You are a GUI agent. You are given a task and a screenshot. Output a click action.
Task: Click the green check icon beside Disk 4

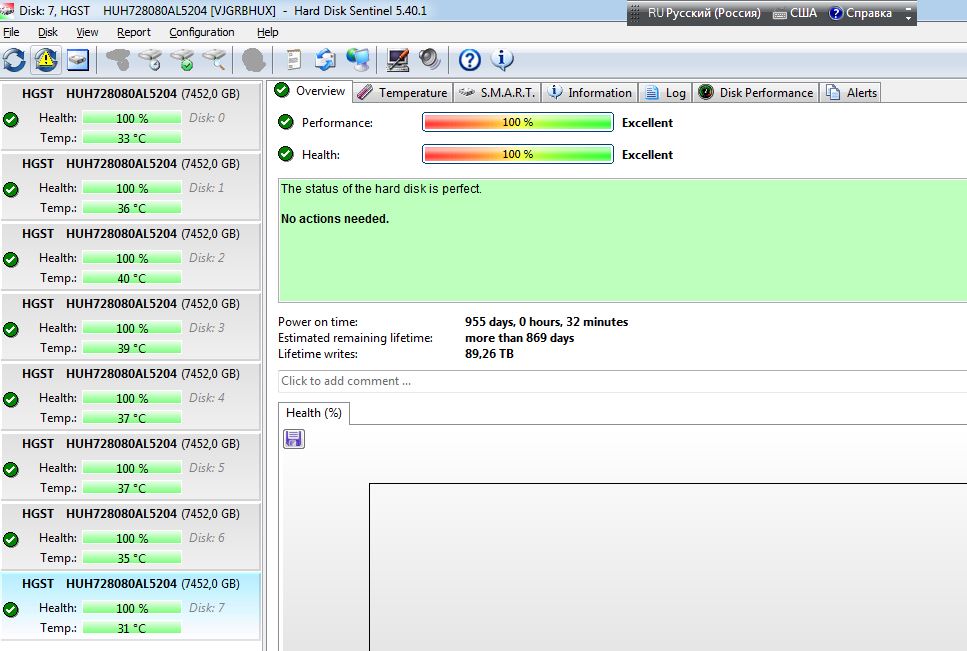pyautogui.click(x=10, y=399)
